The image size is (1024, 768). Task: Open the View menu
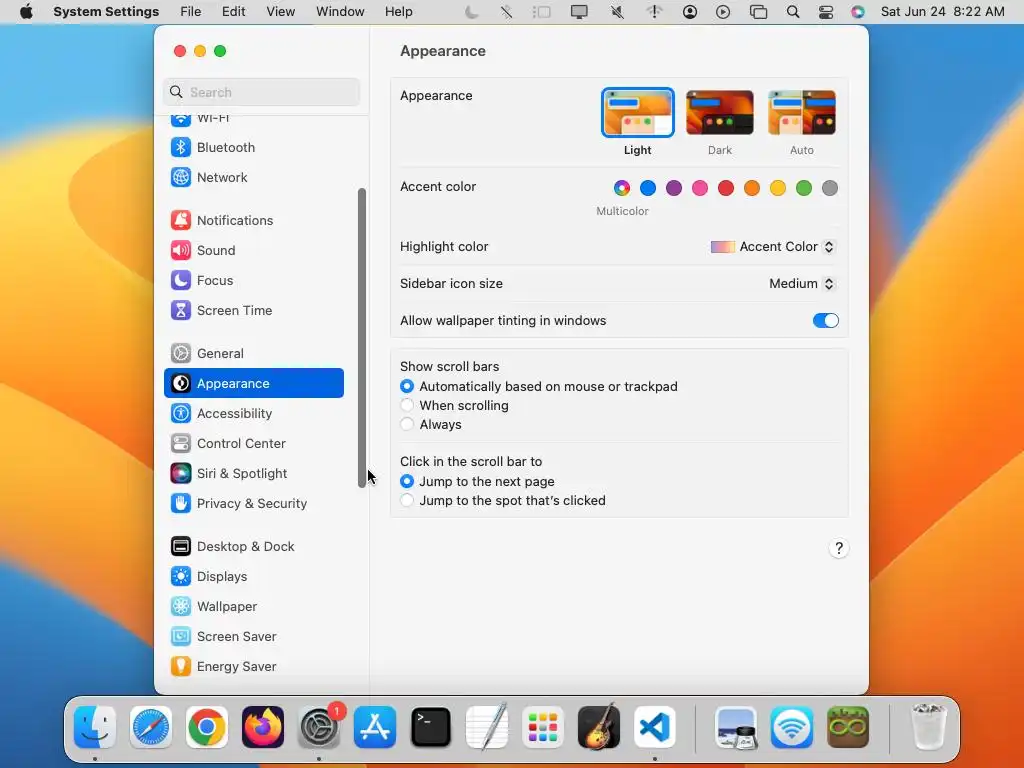point(280,12)
